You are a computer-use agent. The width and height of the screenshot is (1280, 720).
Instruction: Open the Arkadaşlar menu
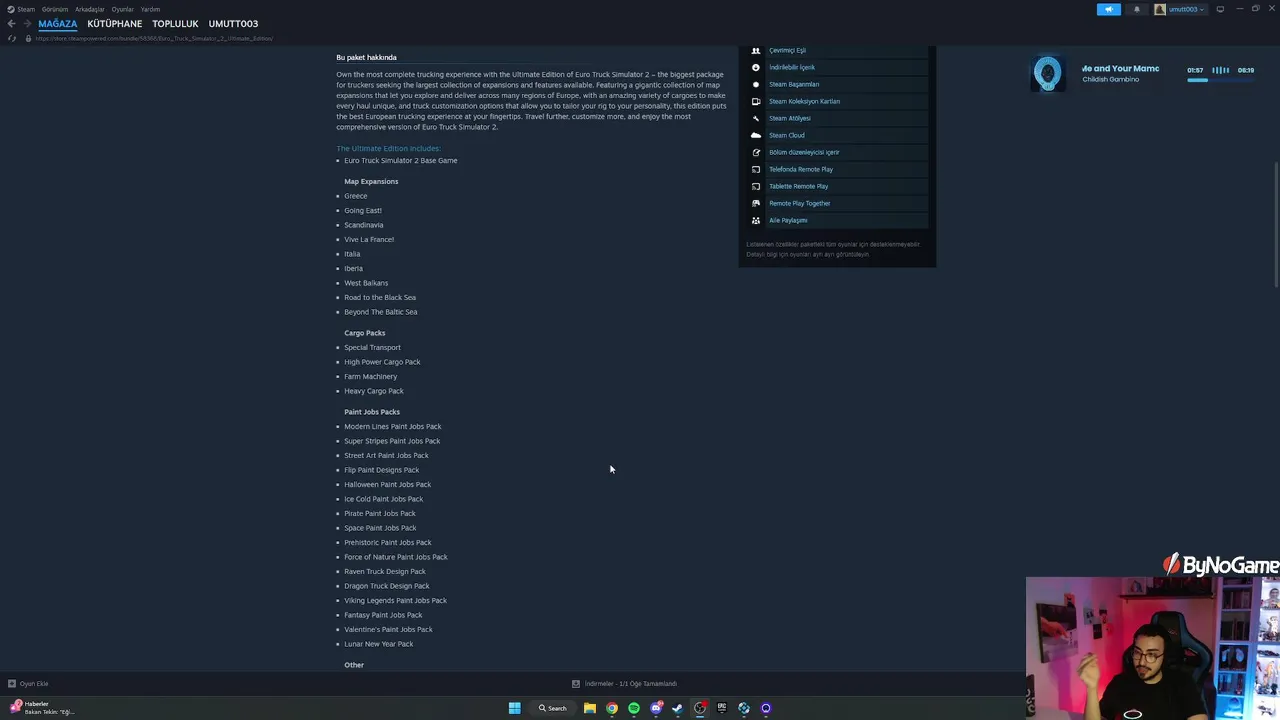coord(90,9)
